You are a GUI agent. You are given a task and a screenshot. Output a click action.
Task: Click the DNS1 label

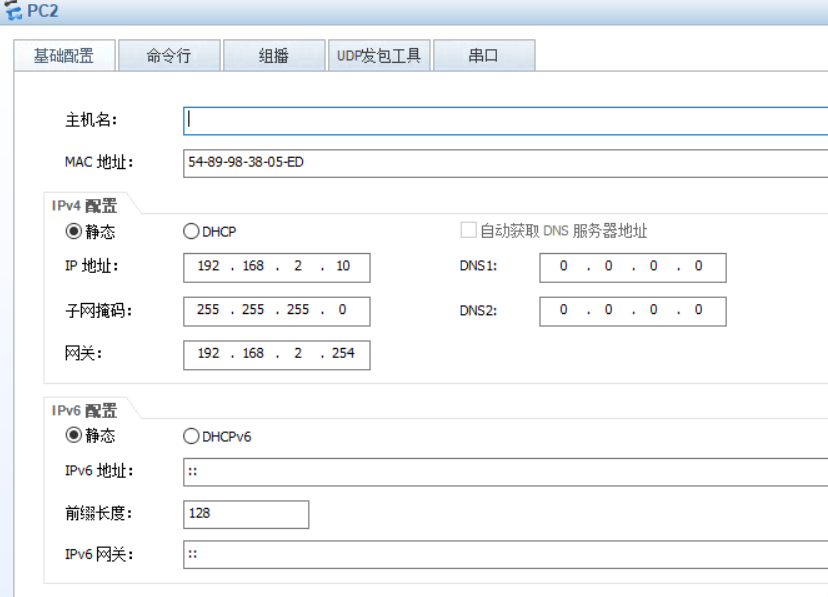478,266
